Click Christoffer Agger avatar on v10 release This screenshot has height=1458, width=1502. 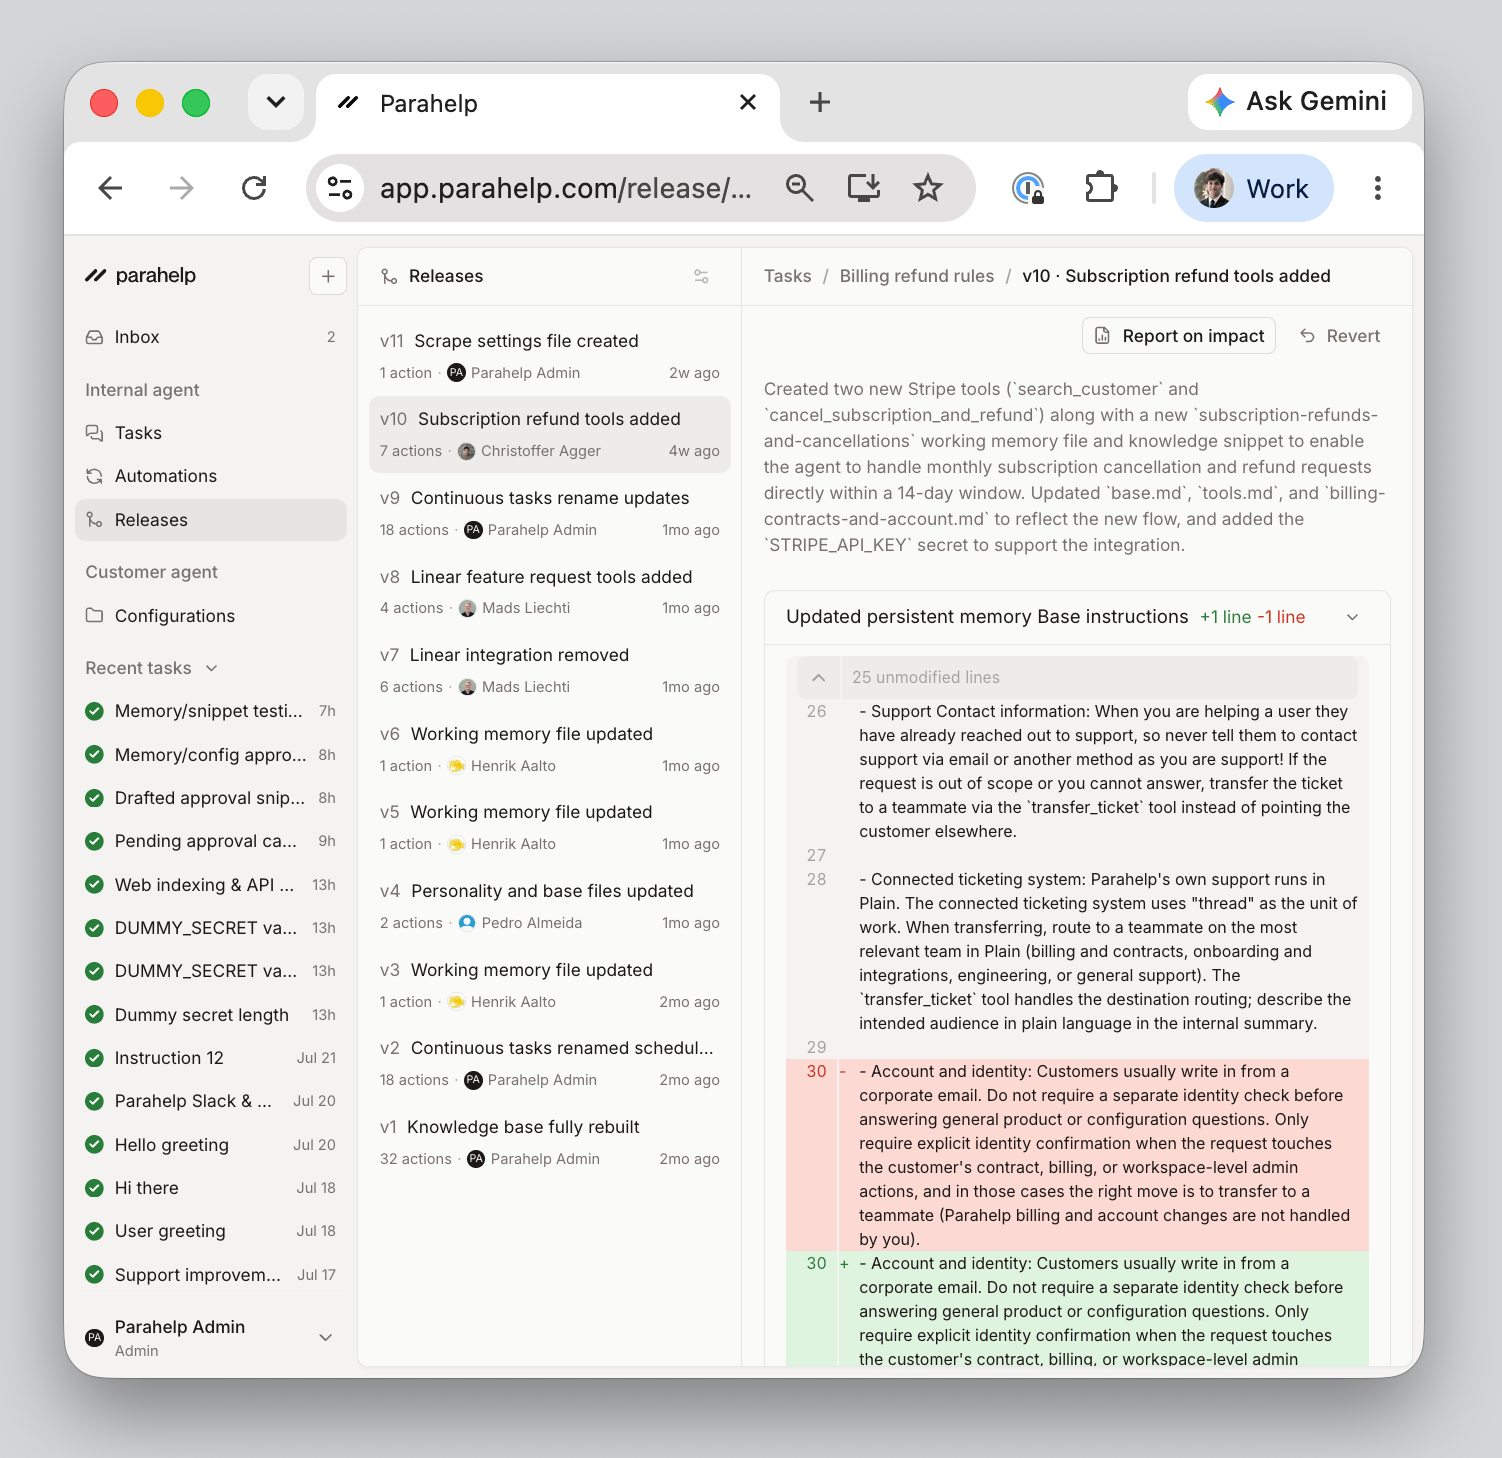click(466, 451)
